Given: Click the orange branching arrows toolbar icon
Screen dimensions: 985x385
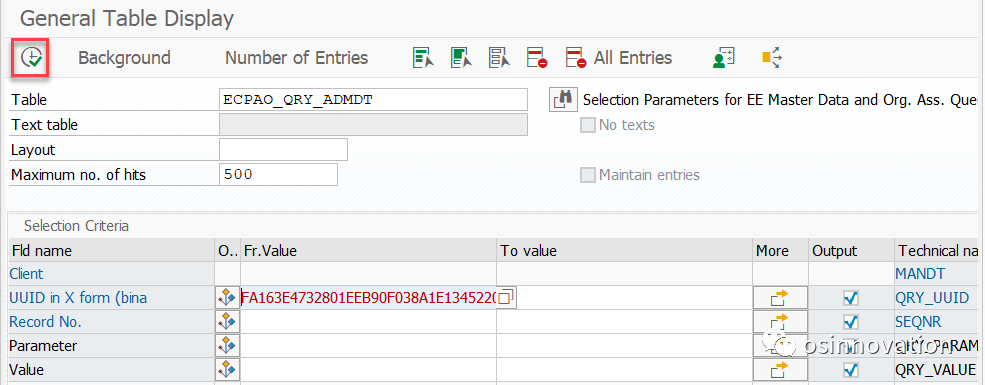Looking at the screenshot, I should pyautogui.click(x=771, y=58).
